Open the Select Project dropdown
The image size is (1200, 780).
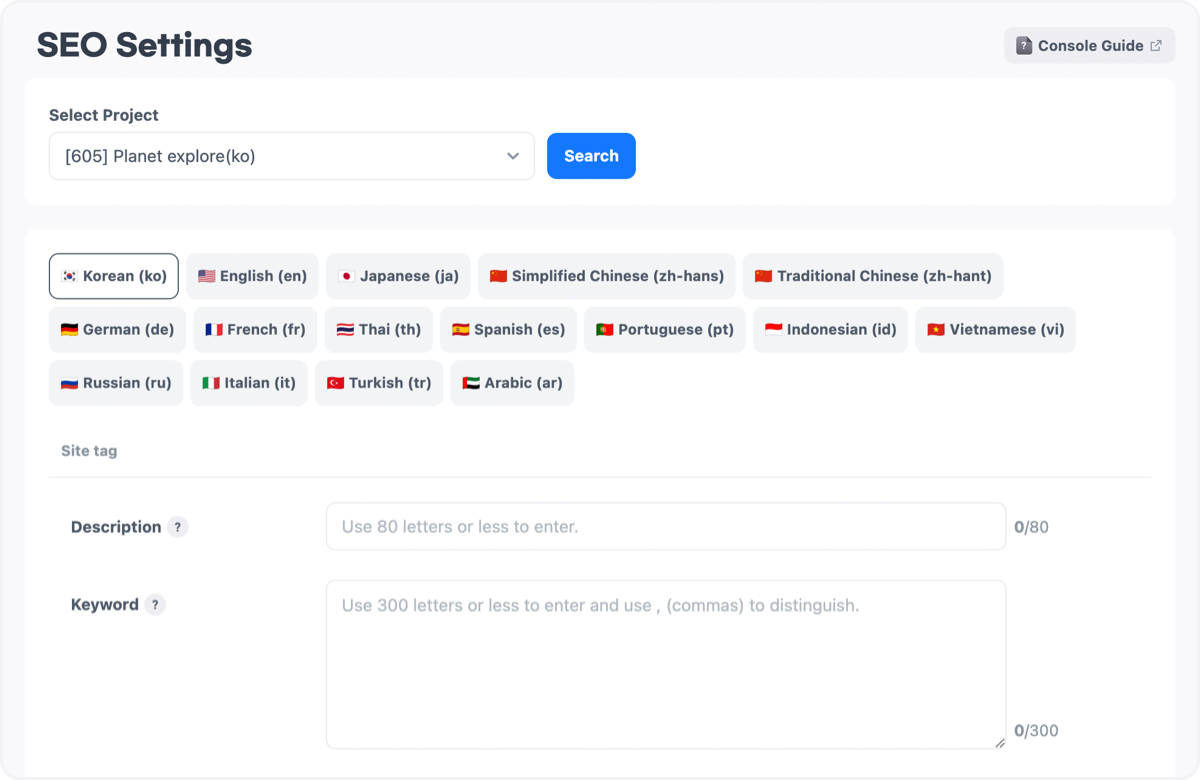pos(291,156)
